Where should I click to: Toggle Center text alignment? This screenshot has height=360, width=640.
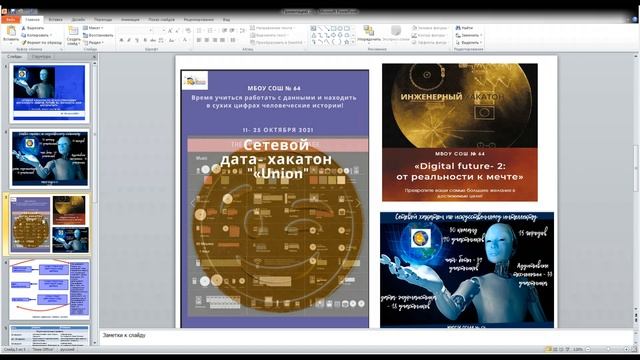(207, 40)
